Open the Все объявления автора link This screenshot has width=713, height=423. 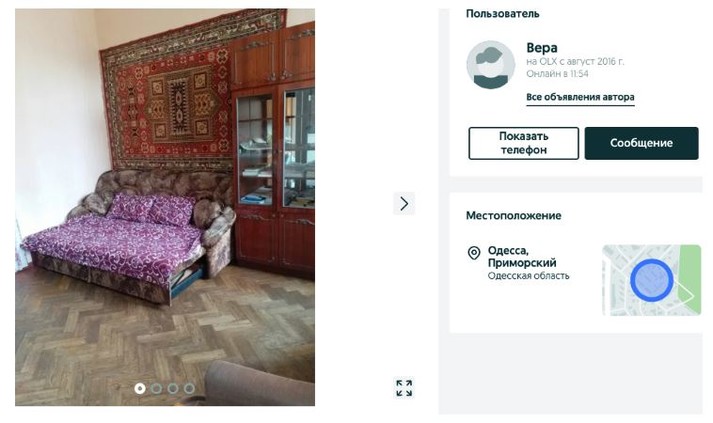click(580, 97)
